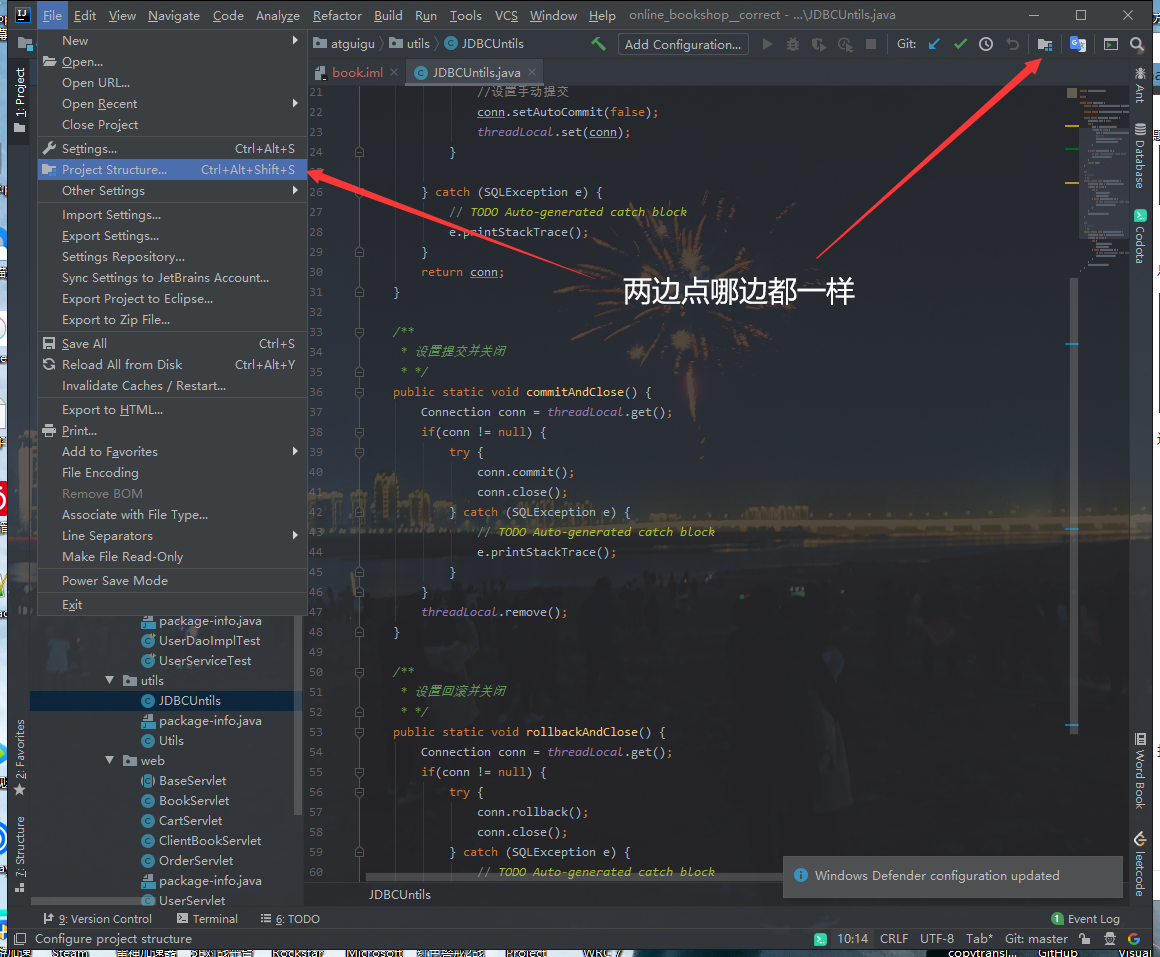Open Project Structure toolbar icon
The height and width of the screenshot is (957, 1160).
1045,44
